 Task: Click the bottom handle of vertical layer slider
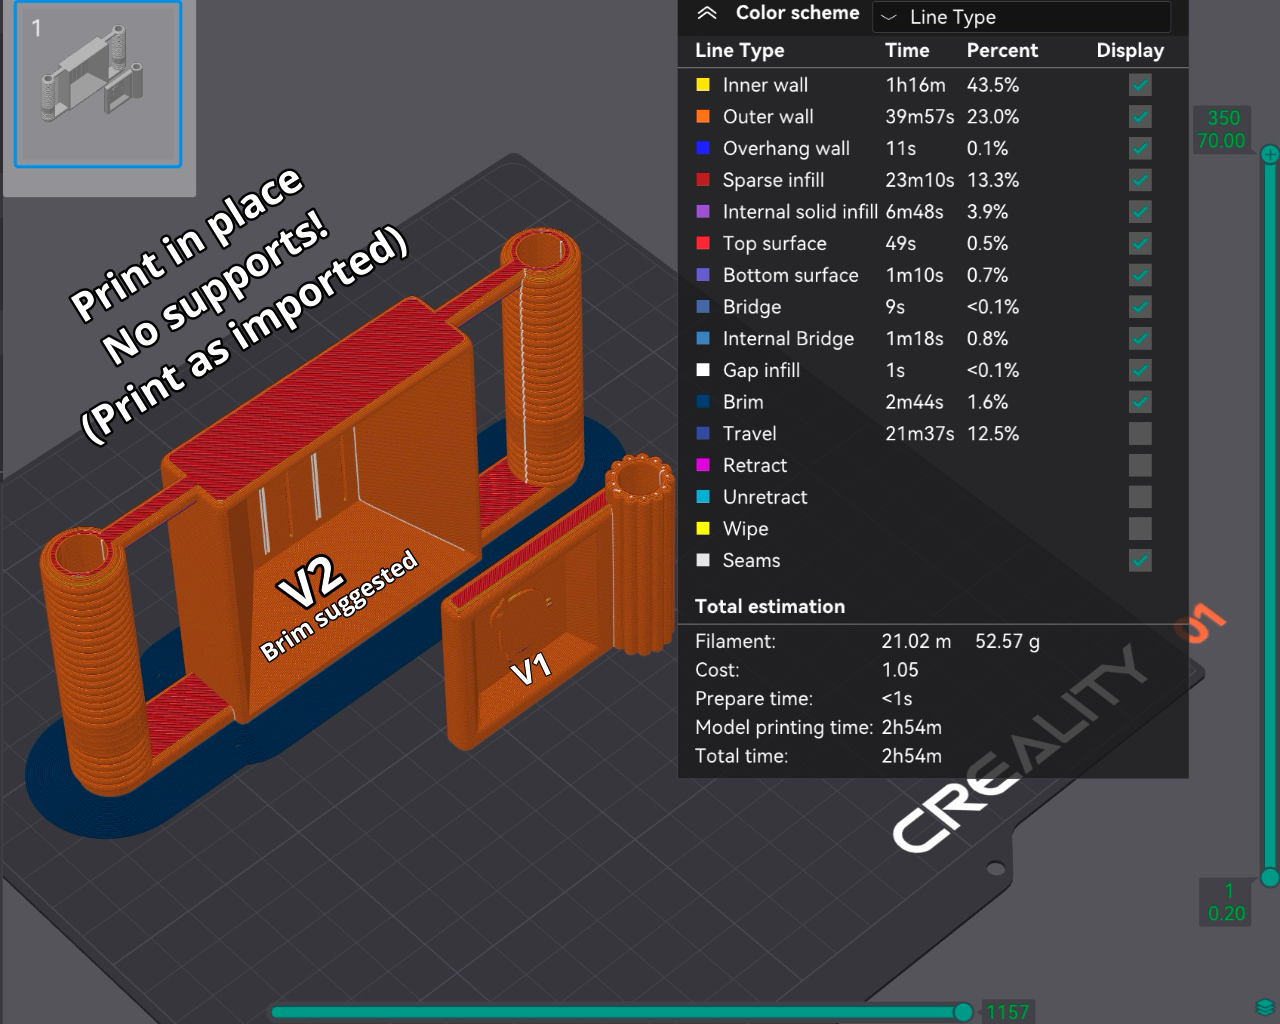click(x=1270, y=878)
